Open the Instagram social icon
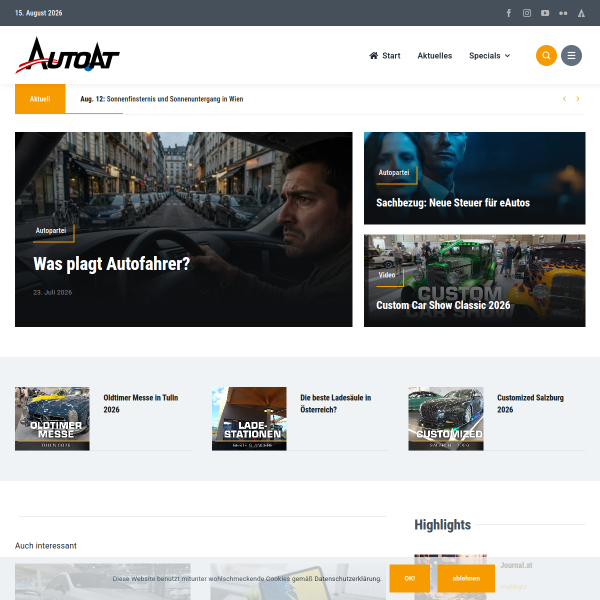600x600 pixels. pyautogui.click(x=527, y=13)
